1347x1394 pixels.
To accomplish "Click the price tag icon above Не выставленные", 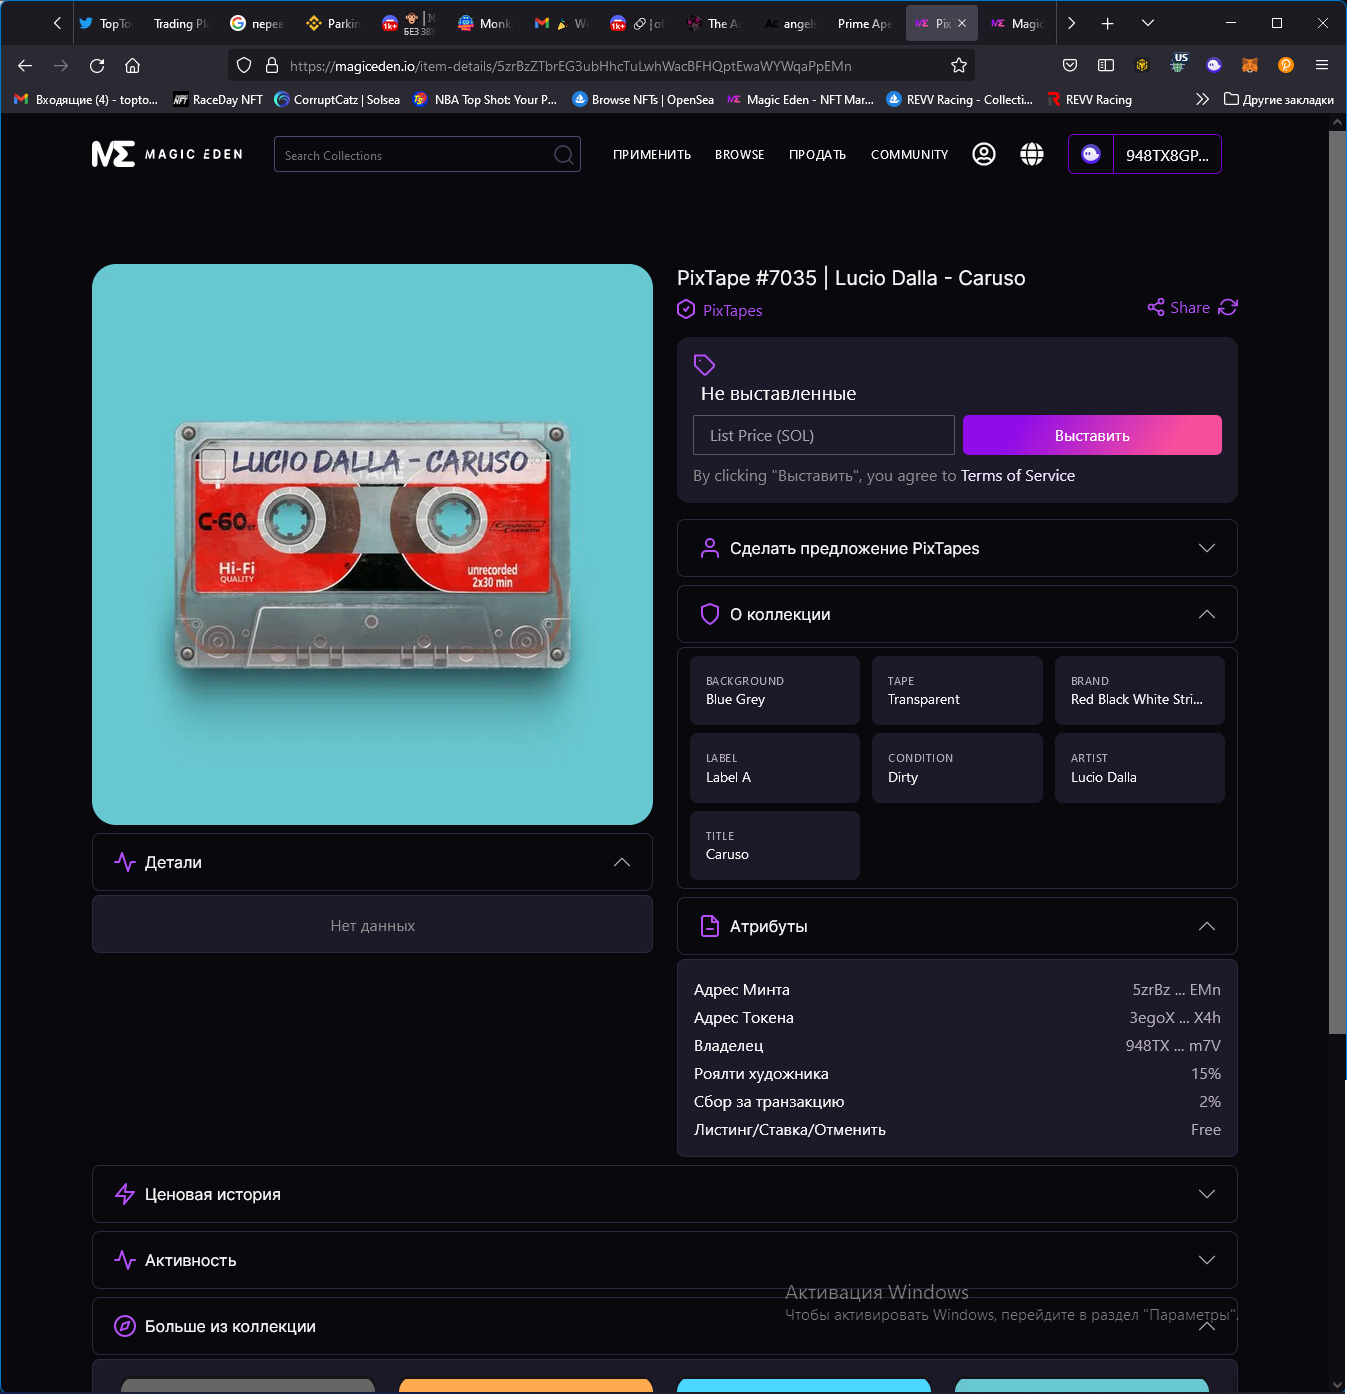I will tap(705, 365).
